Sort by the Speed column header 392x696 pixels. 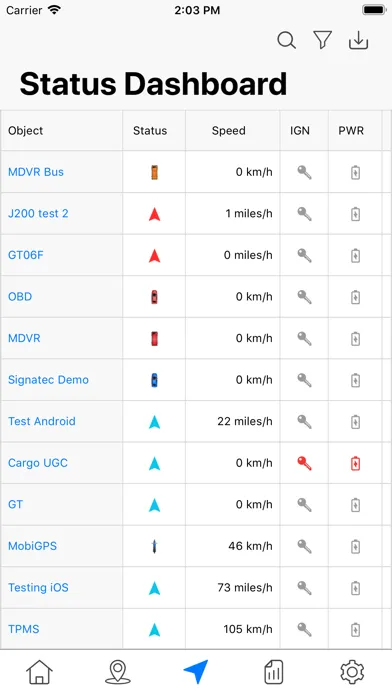click(x=229, y=130)
